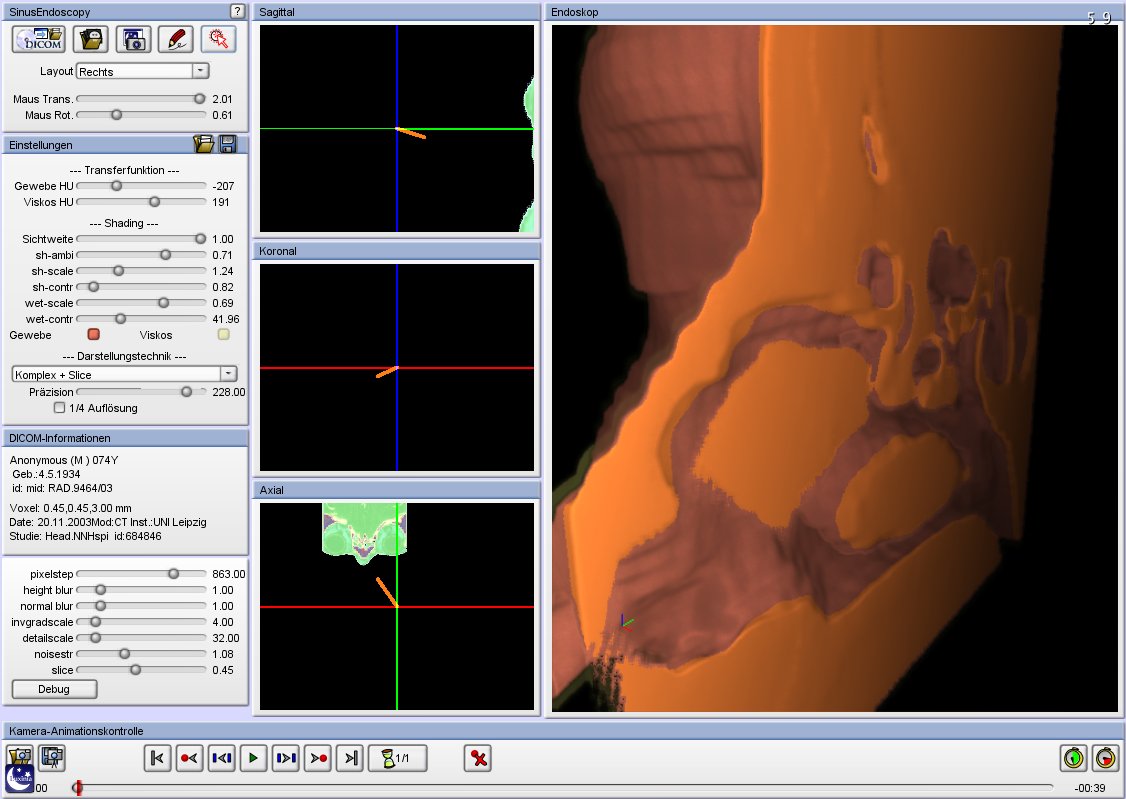
Task: Select the red pencil annotation tool
Action: point(176,39)
